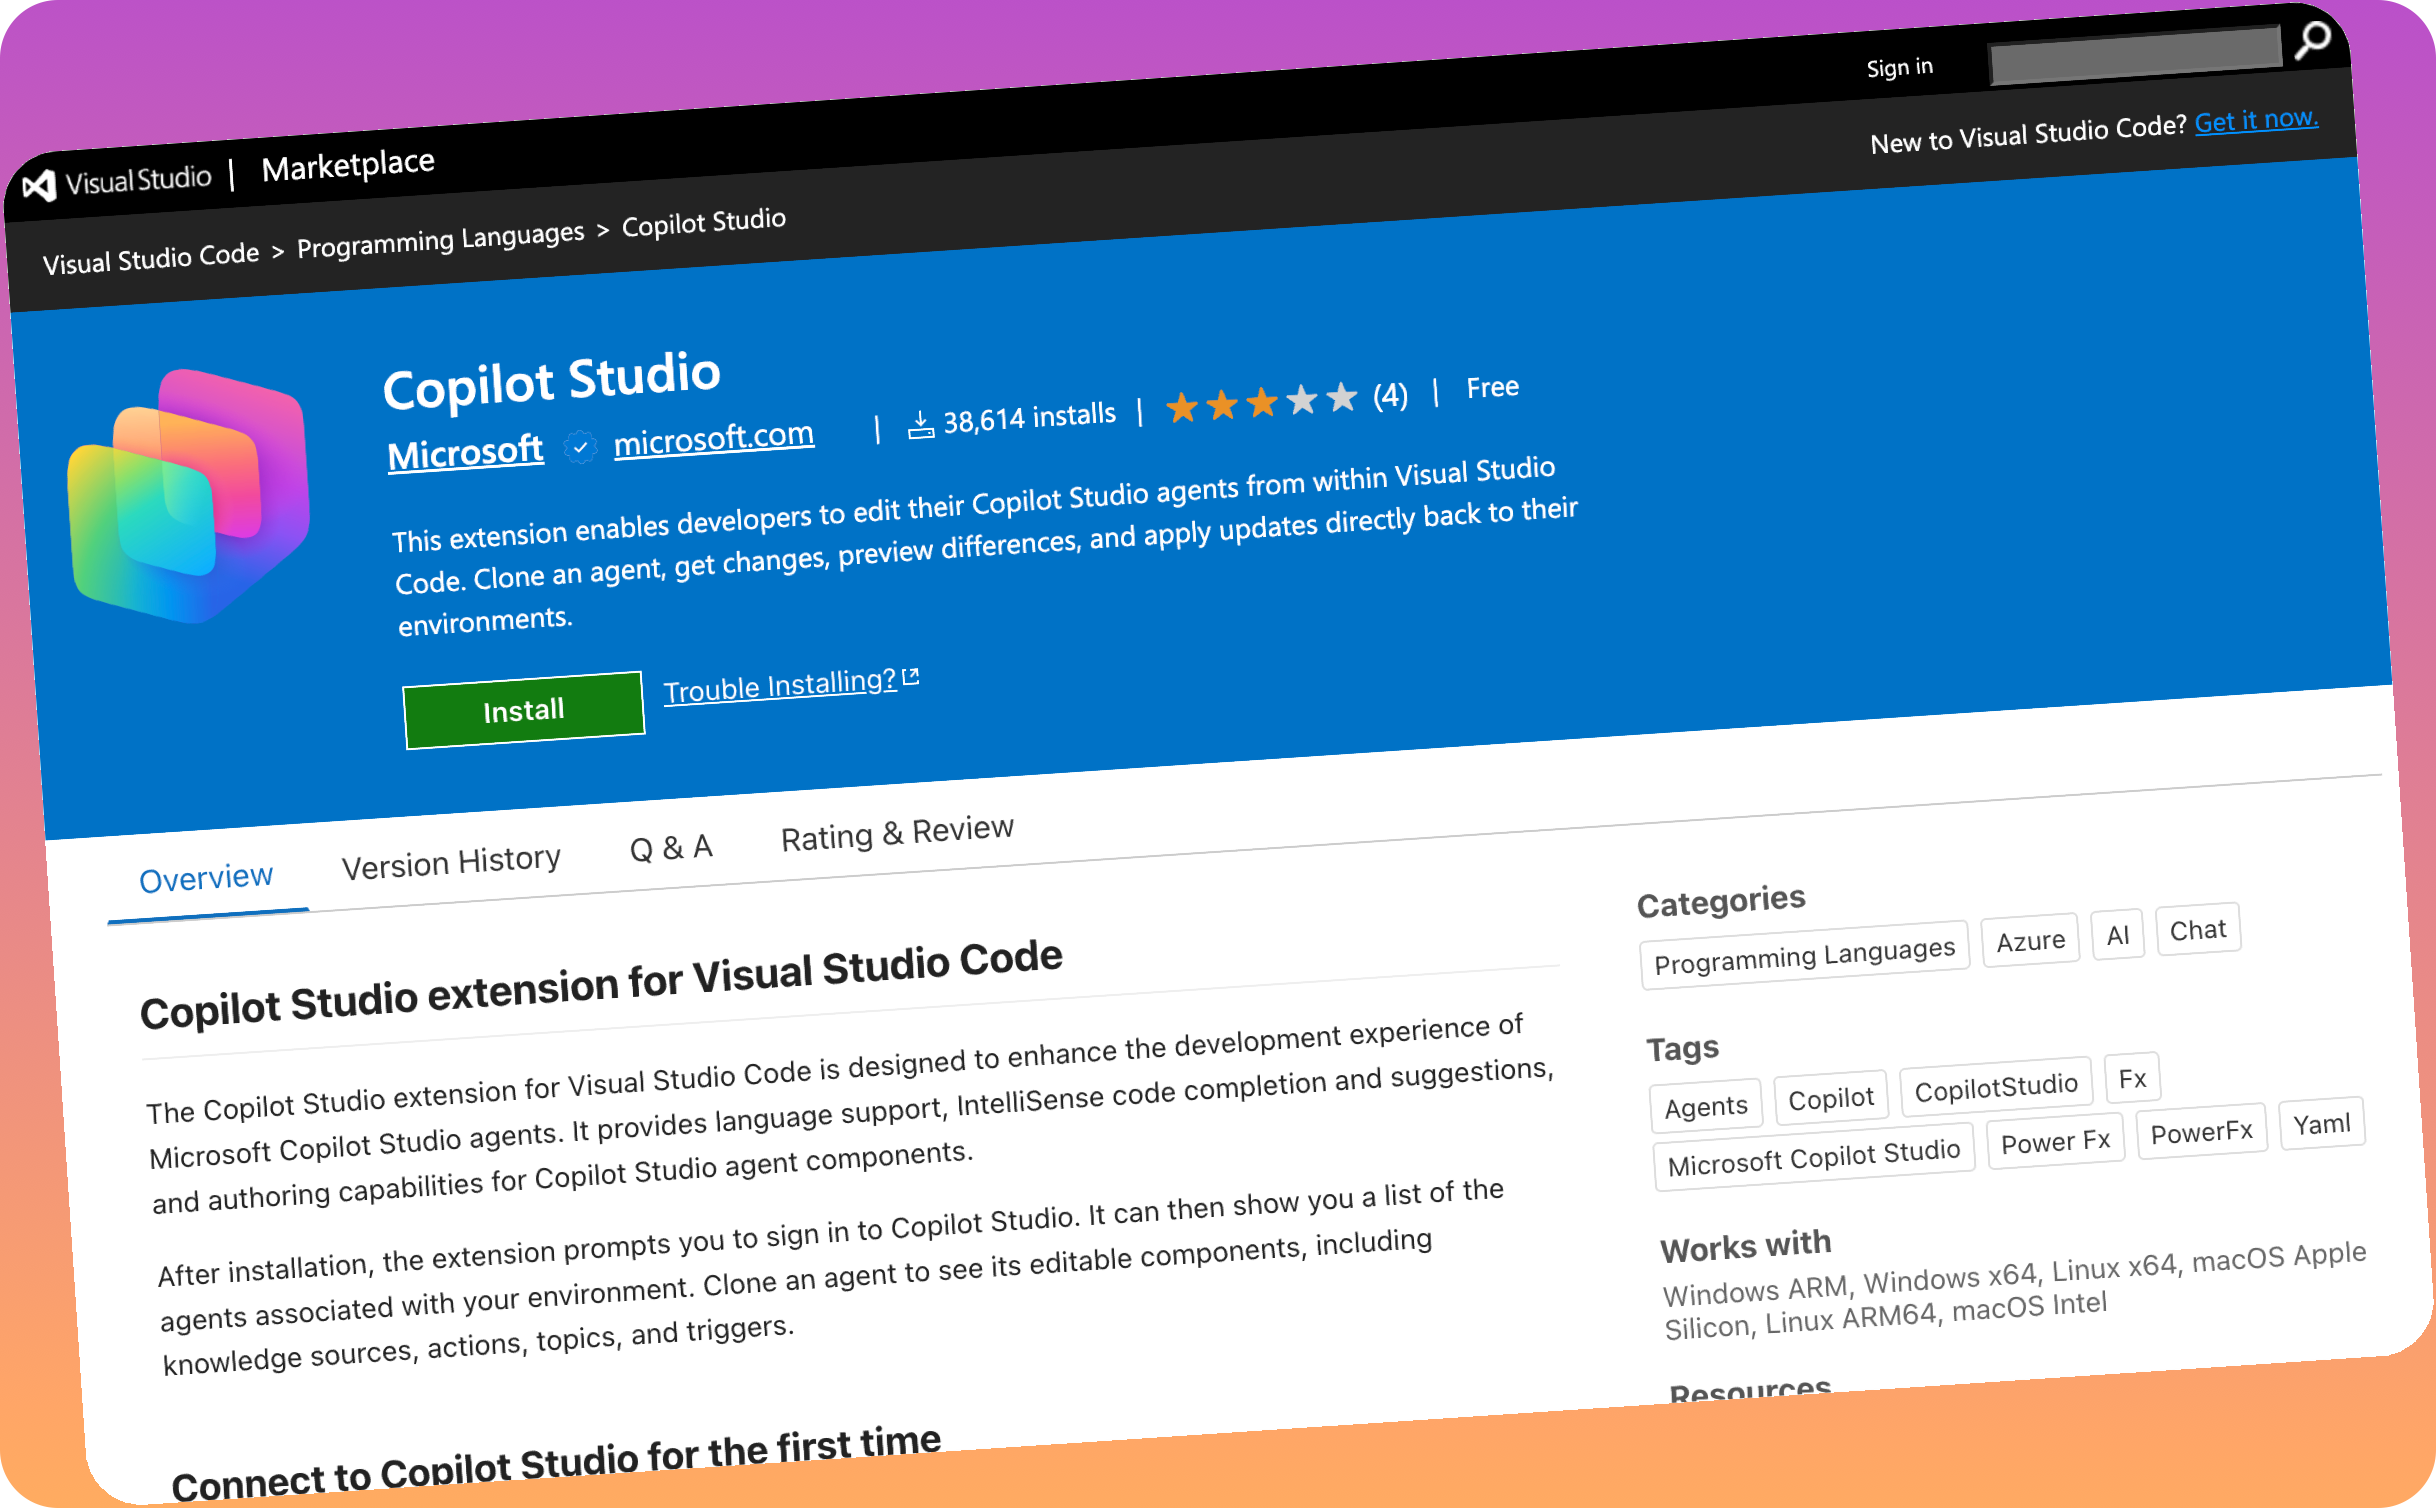This screenshot has height=1508, width=2436.
Task: Open the Microsoft publisher link
Action: 465,449
